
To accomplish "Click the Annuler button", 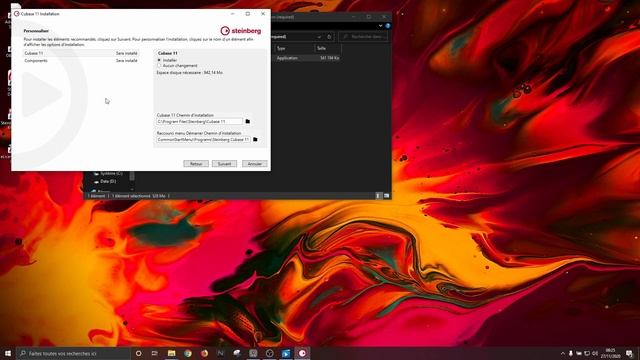I will tap(255, 164).
